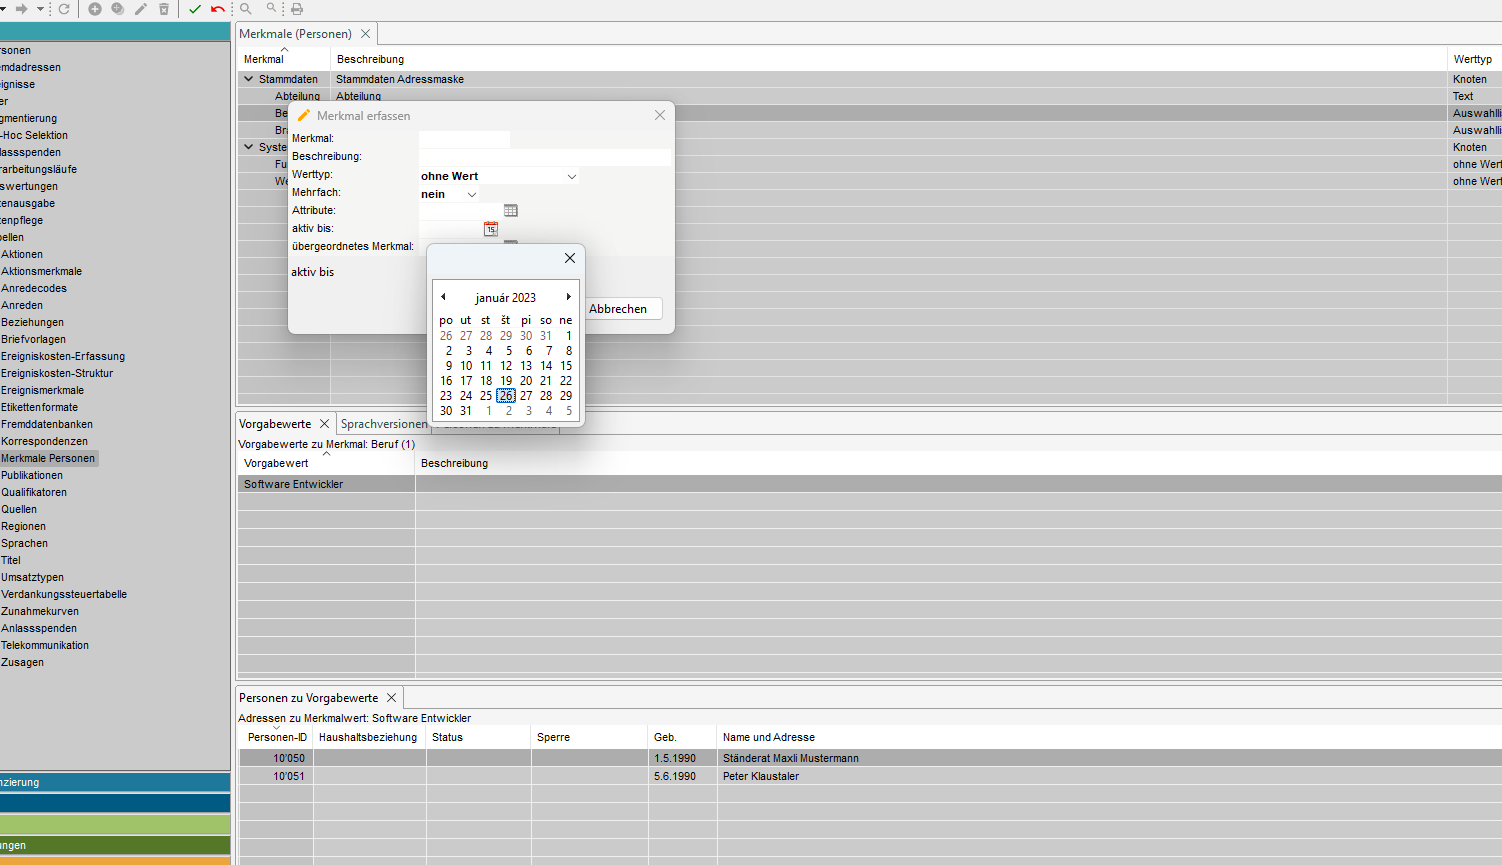Click the printer icon in toolbar

coord(296,9)
